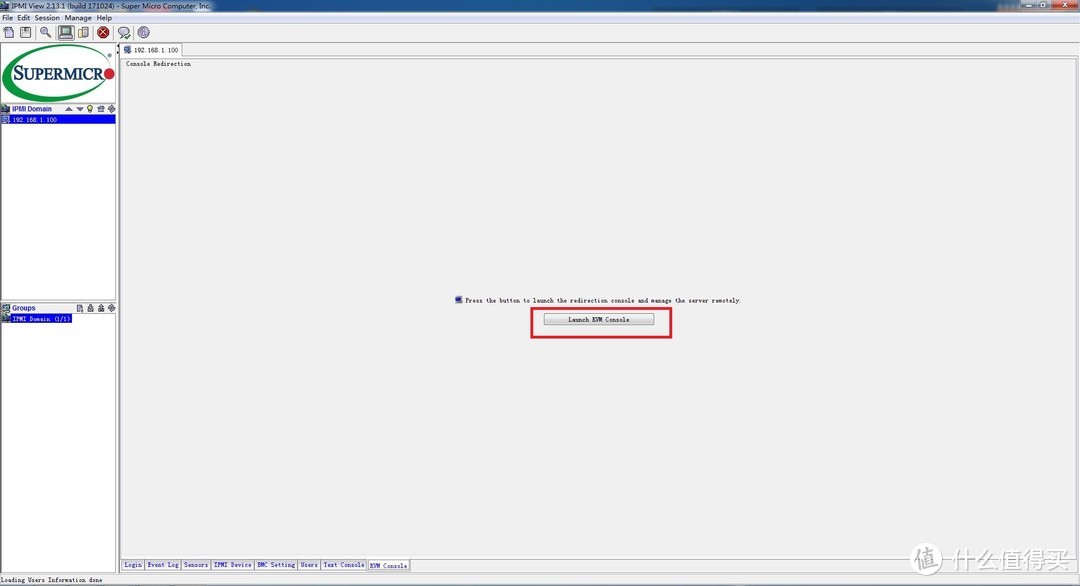
Task: Select the 192.168.1.100 session tab
Action: (x=152, y=50)
